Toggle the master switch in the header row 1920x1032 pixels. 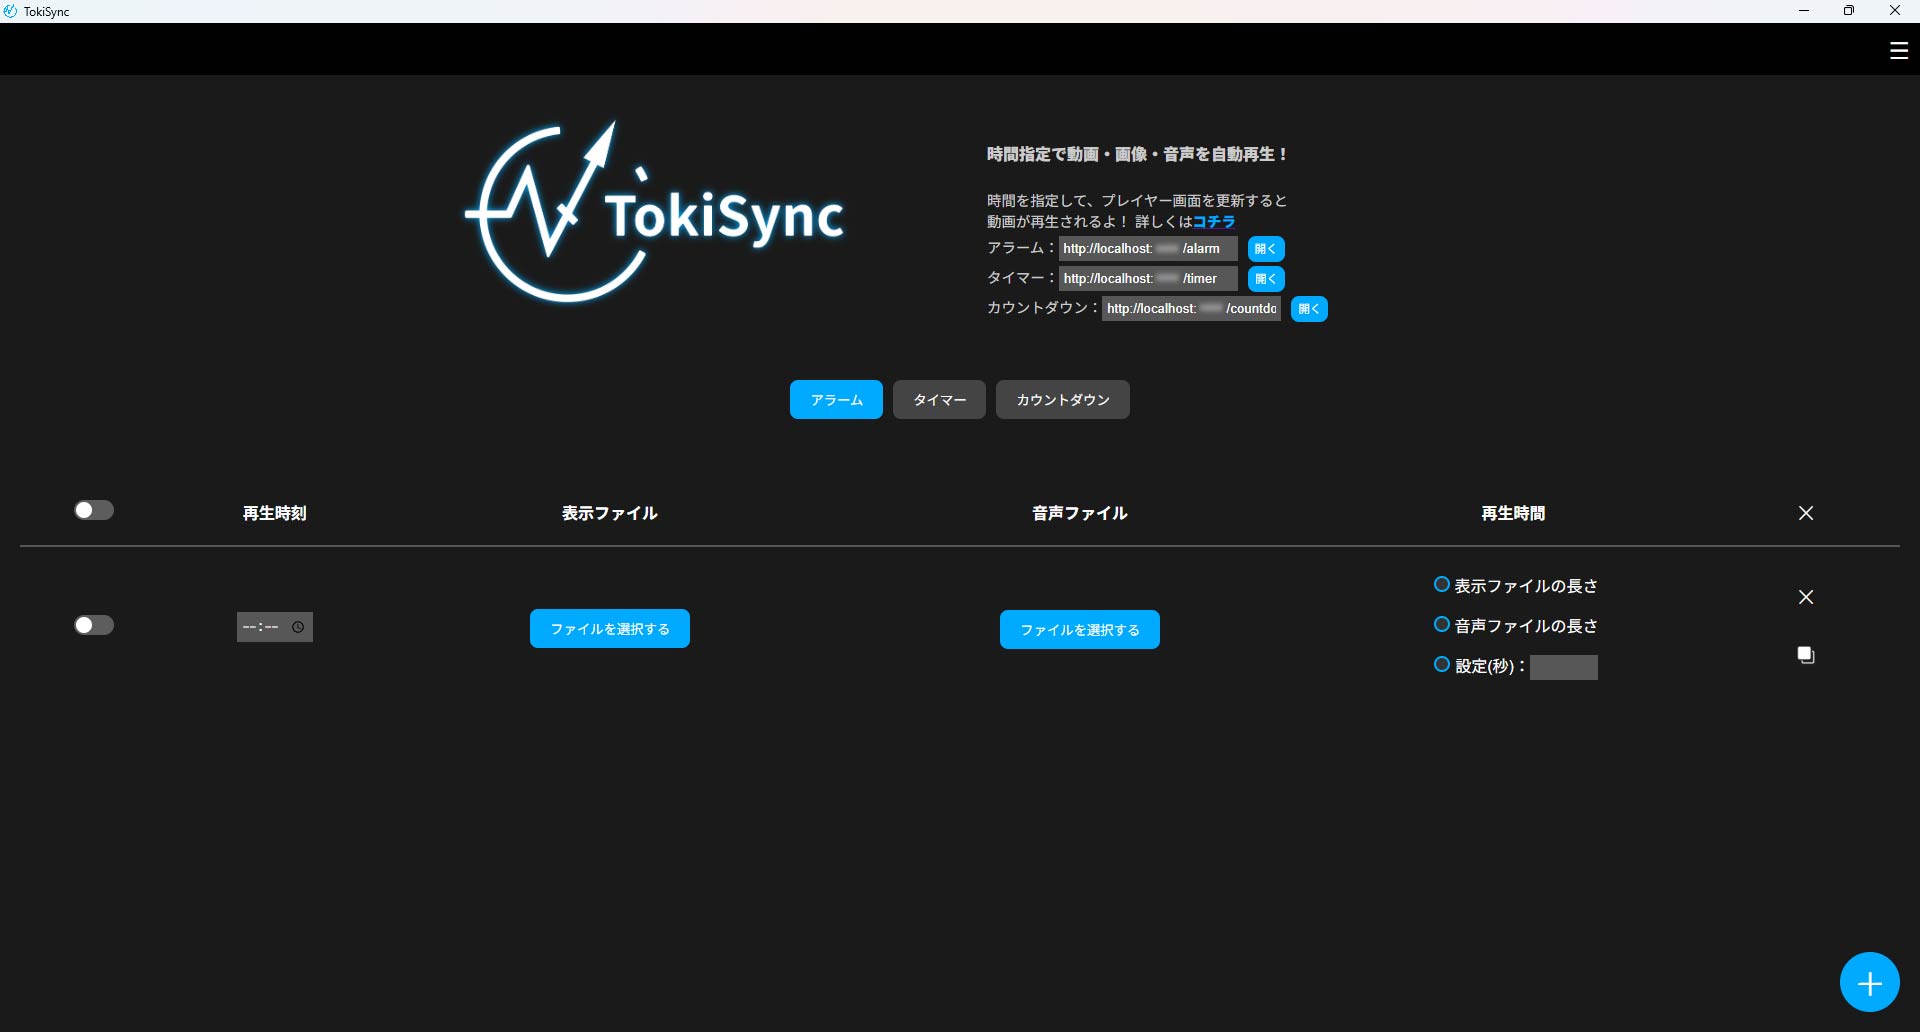click(94, 510)
